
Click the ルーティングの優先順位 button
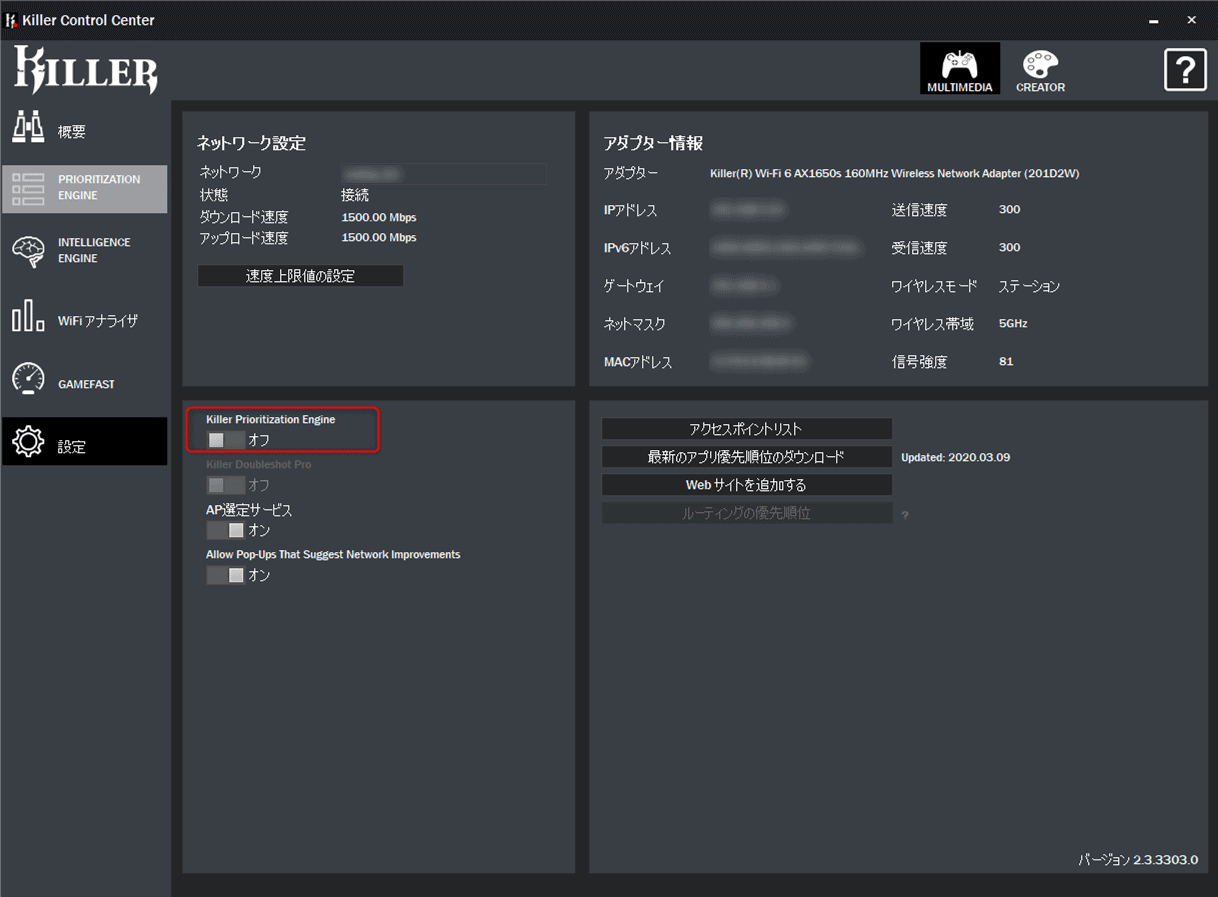[x=746, y=513]
